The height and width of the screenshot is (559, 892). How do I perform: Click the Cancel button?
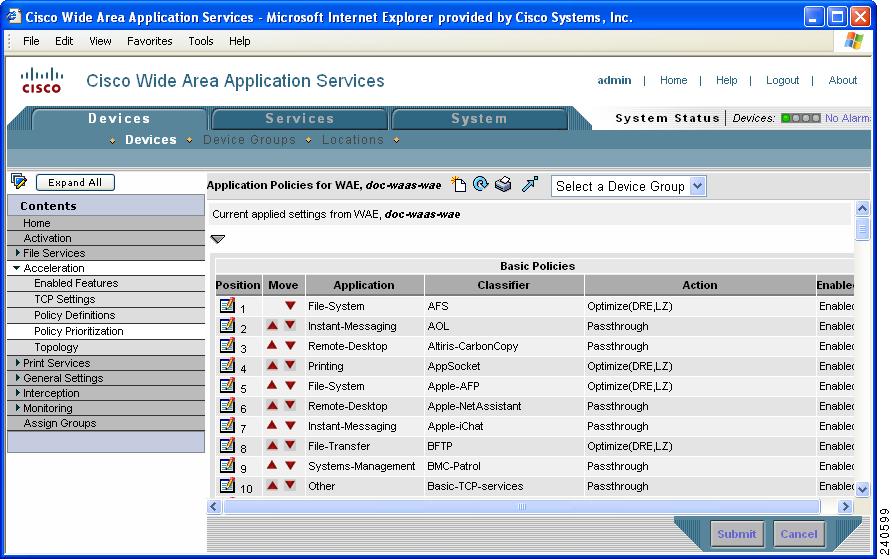click(x=799, y=534)
